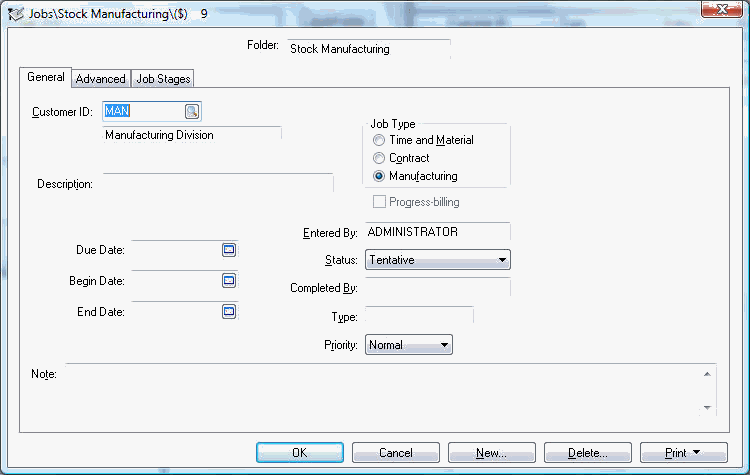The image size is (750, 475).
Task: Switch to the Advanced tab
Action: coord(100,79)
